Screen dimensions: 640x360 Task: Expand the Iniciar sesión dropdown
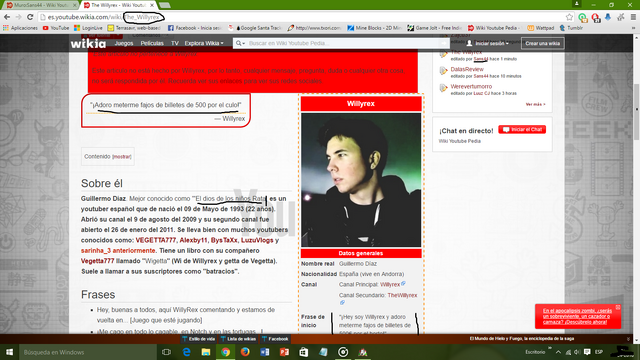(x=488, y=43)
